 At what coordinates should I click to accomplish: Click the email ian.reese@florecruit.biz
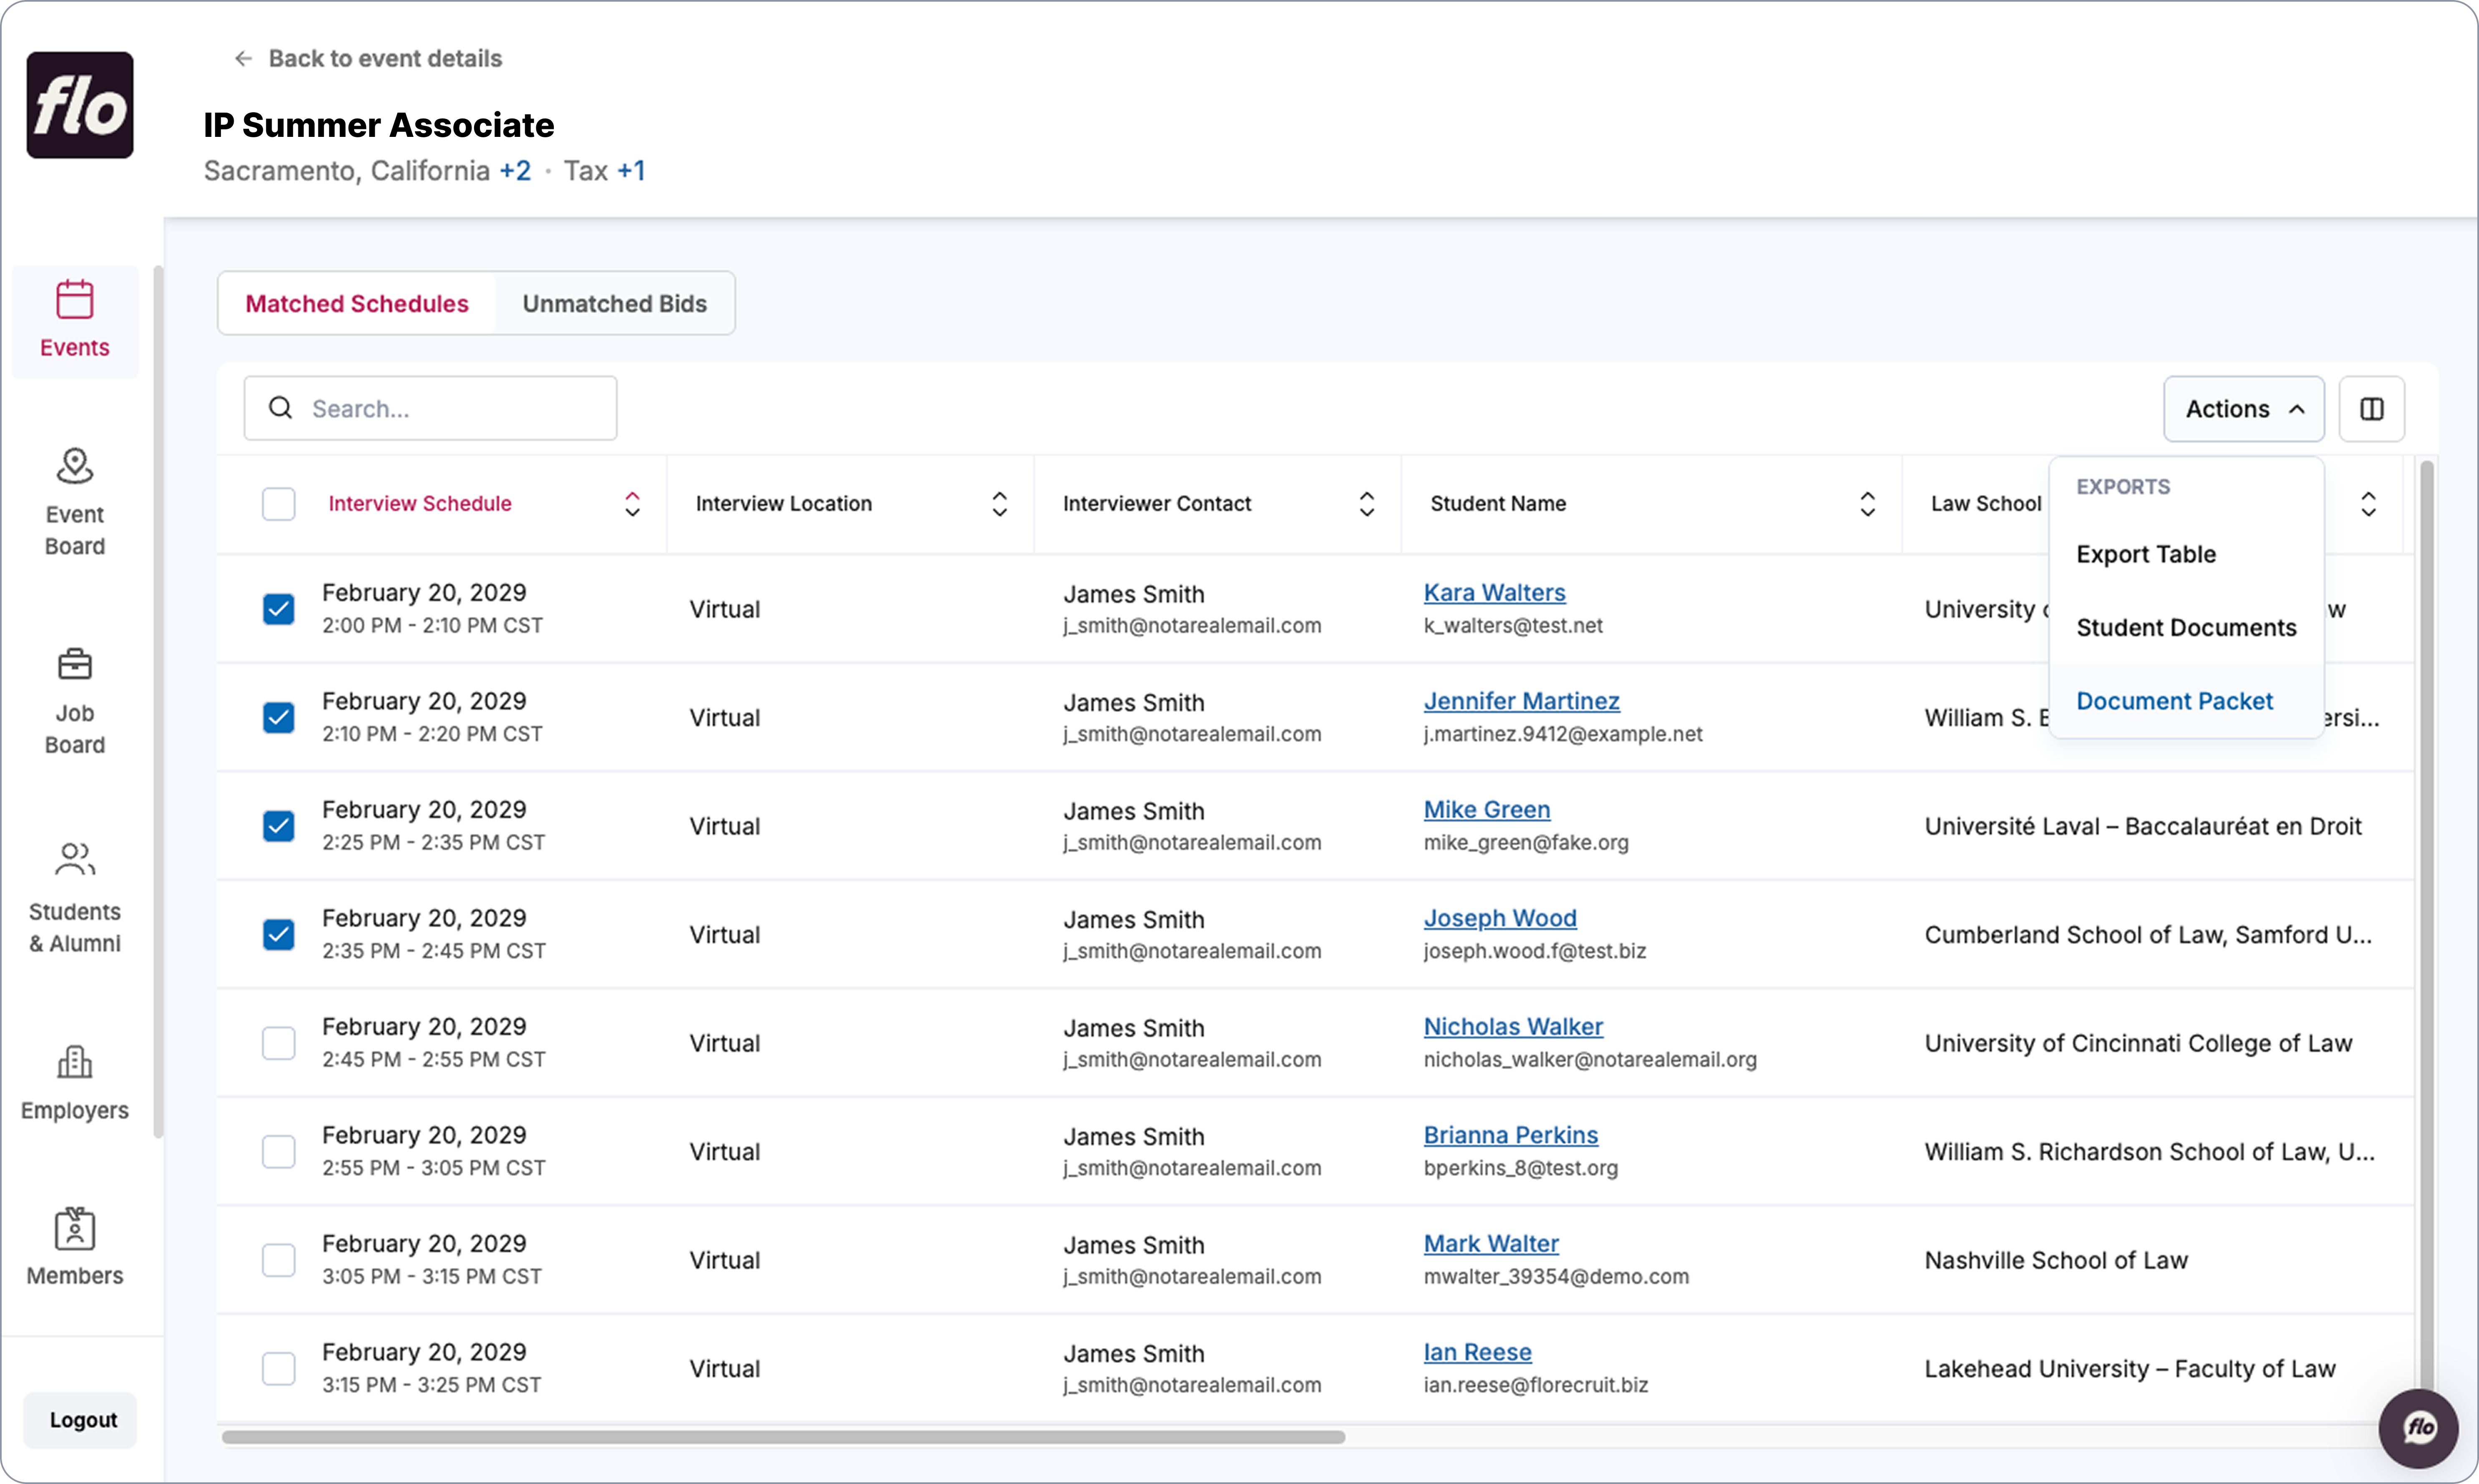click(x=1536, y=1386)
